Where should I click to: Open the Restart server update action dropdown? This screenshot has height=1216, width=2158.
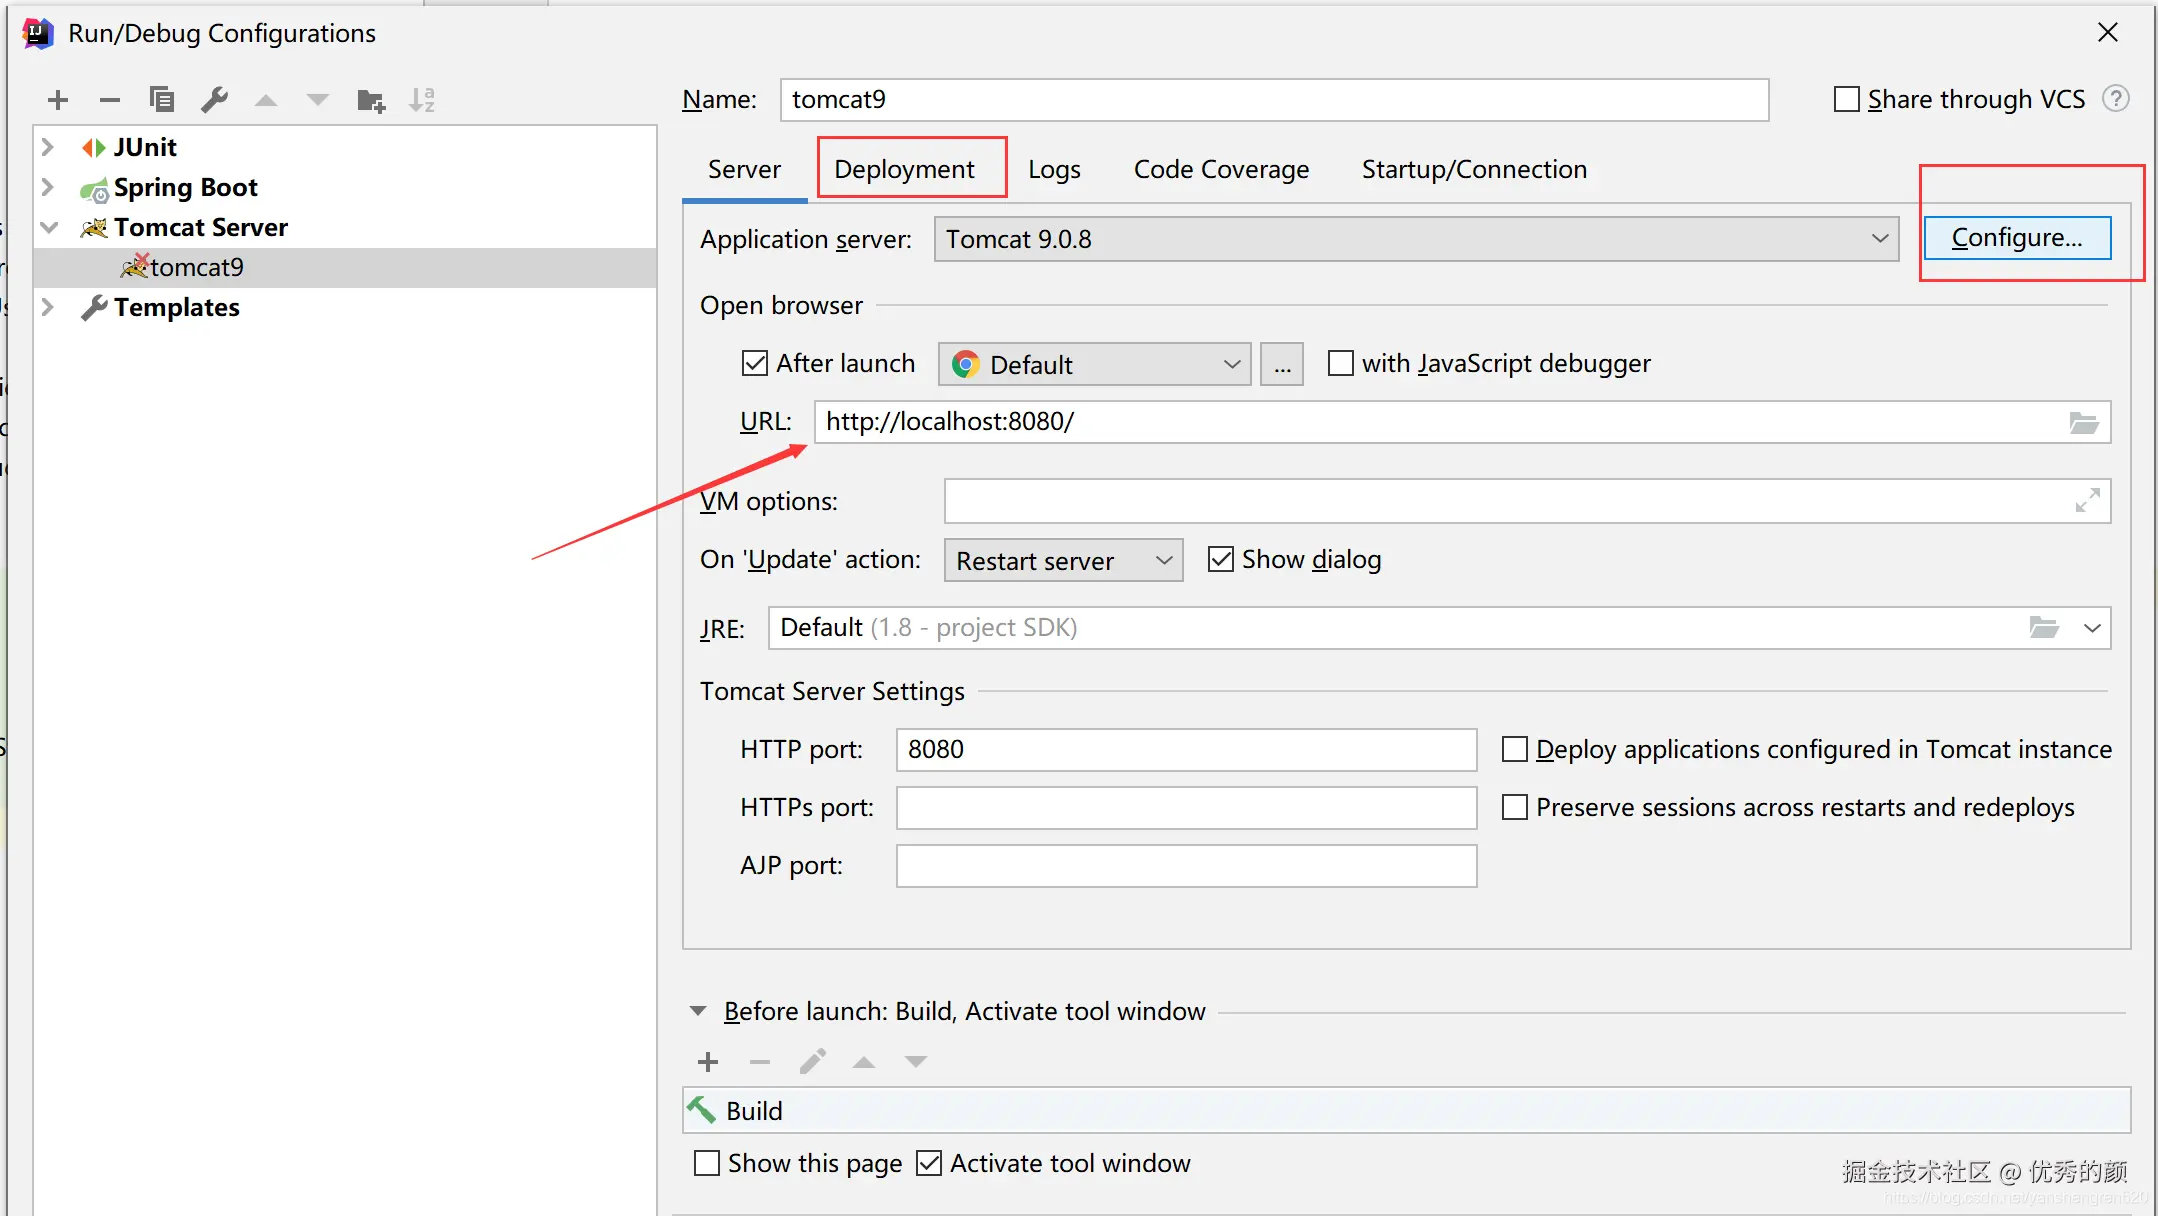1063,561
